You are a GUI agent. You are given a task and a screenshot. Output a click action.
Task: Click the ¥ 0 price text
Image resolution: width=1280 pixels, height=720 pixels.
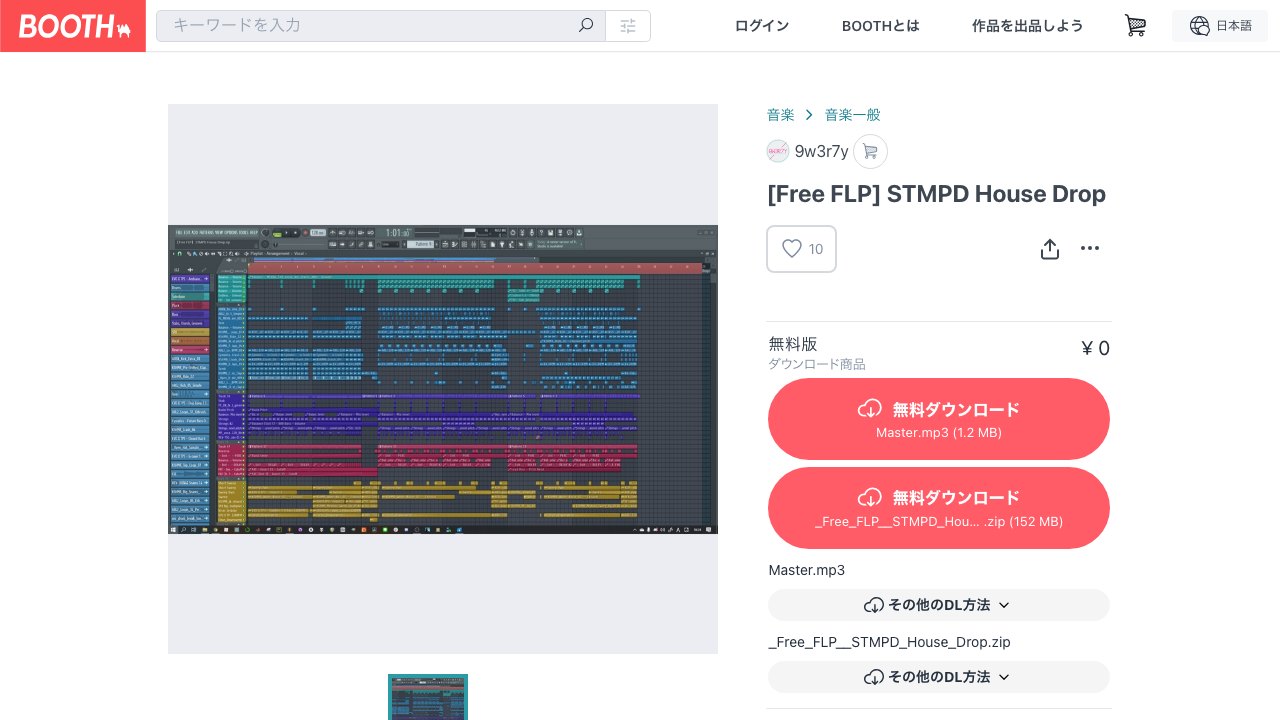point(1095,348)
